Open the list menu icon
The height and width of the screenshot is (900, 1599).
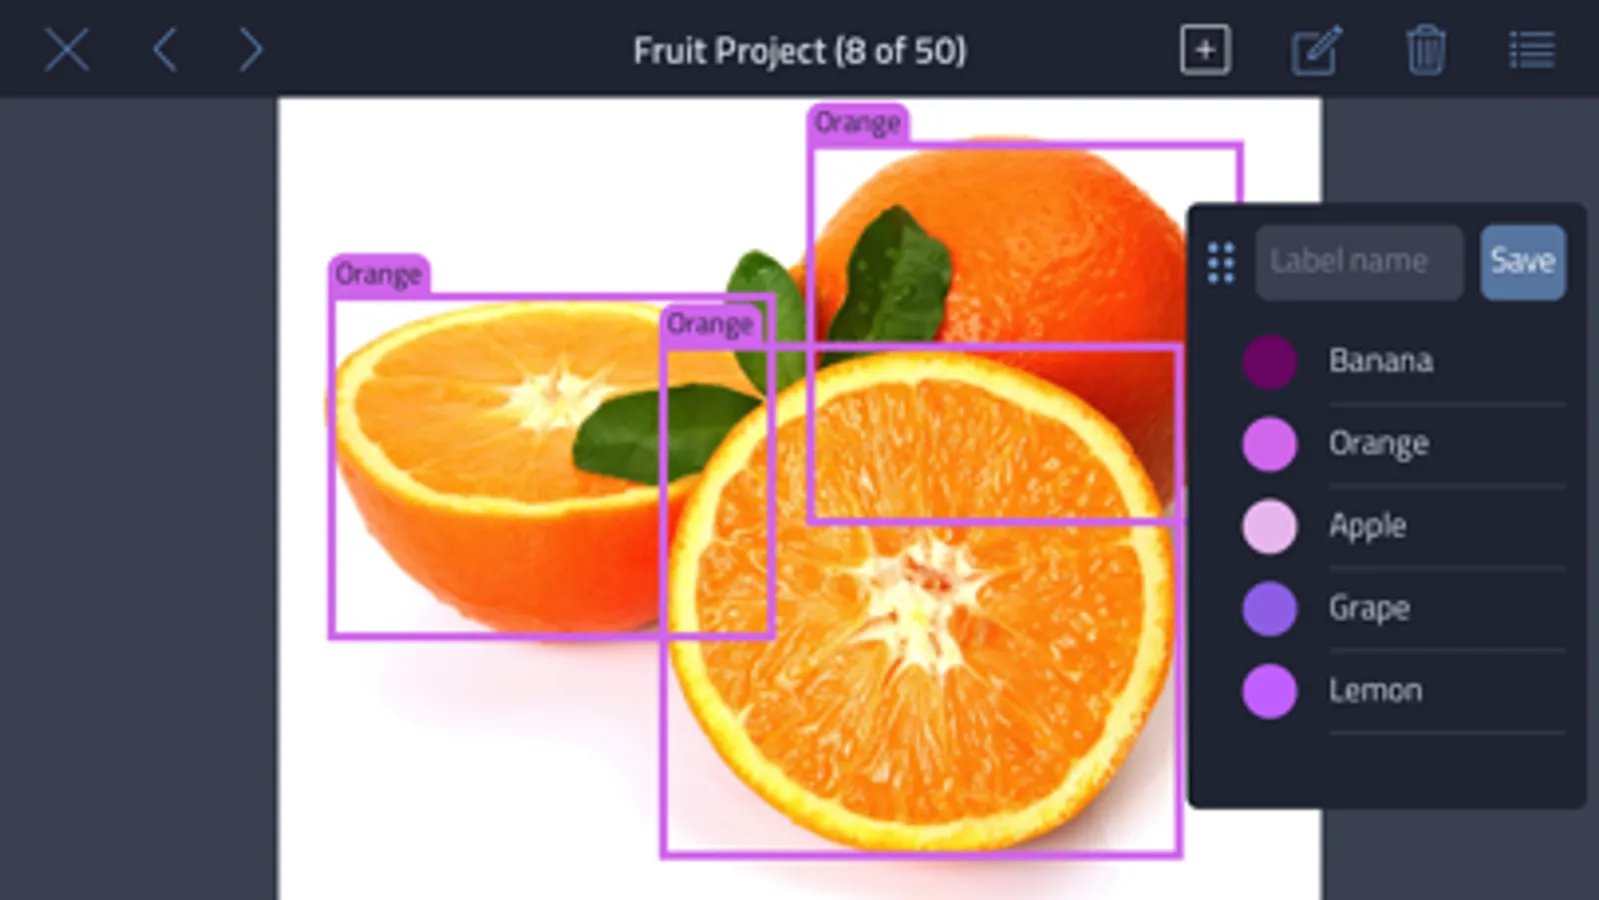1532,50
